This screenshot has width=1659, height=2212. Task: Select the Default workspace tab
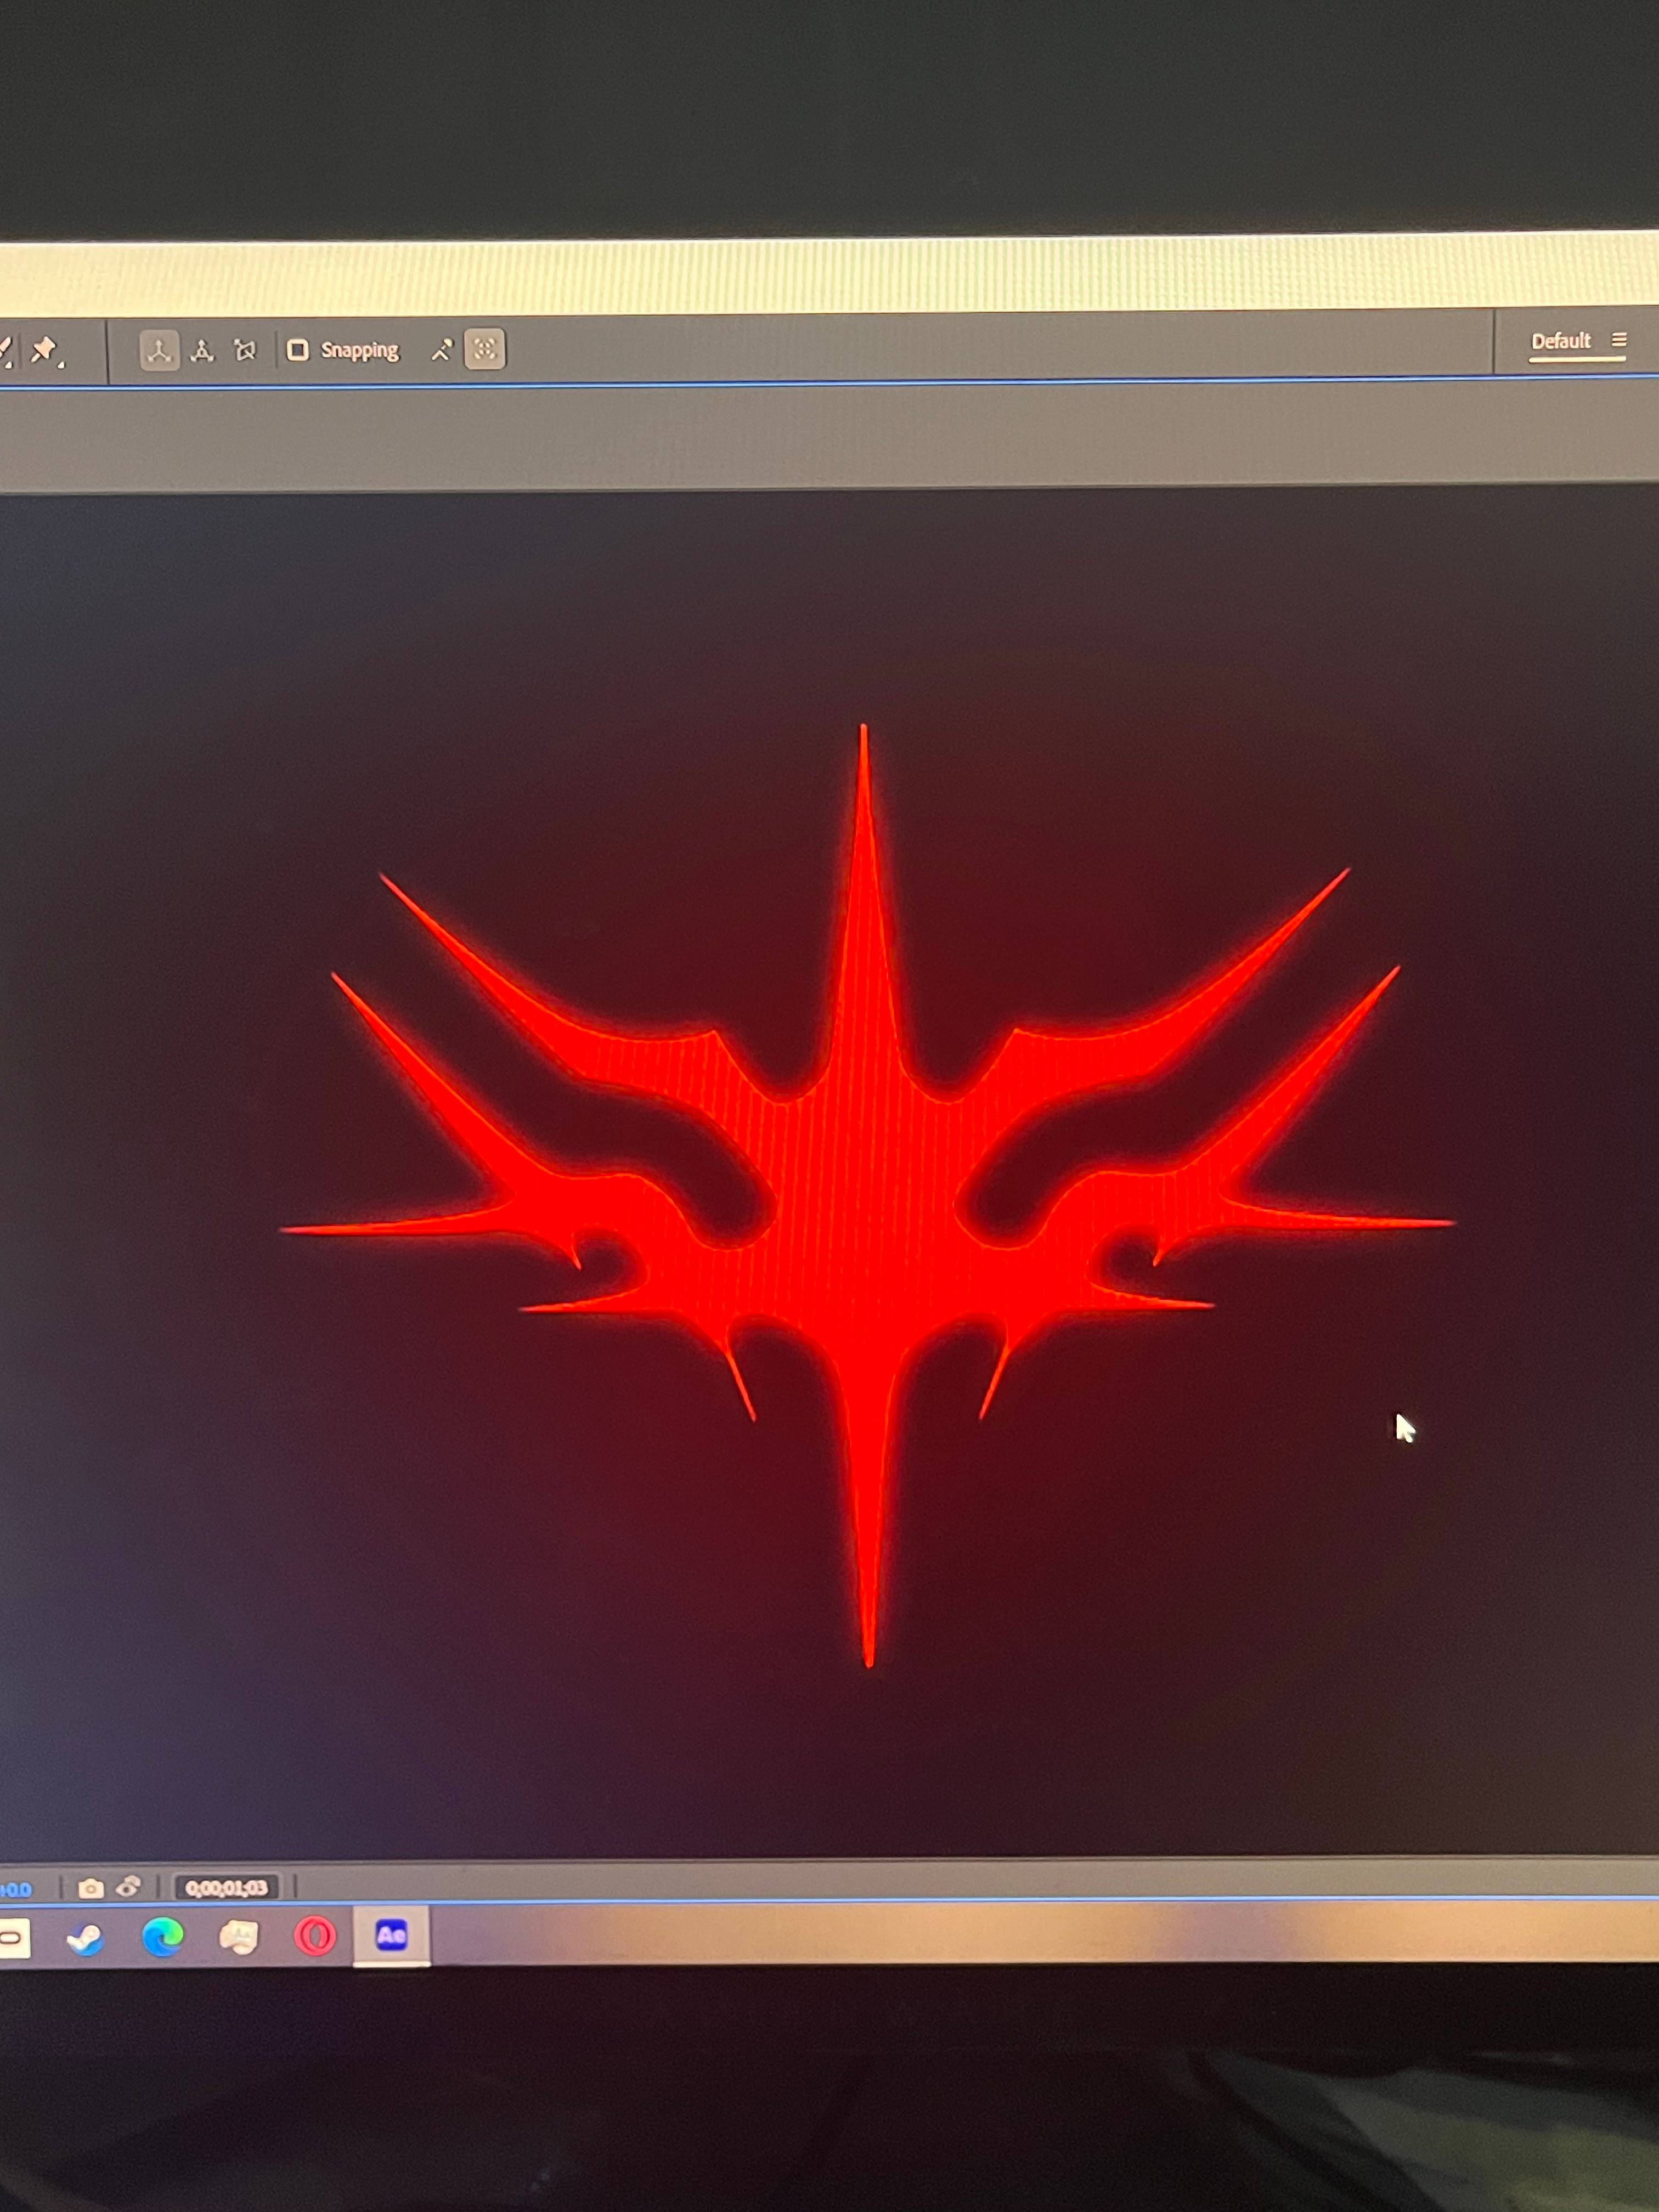pos(1560,342)
